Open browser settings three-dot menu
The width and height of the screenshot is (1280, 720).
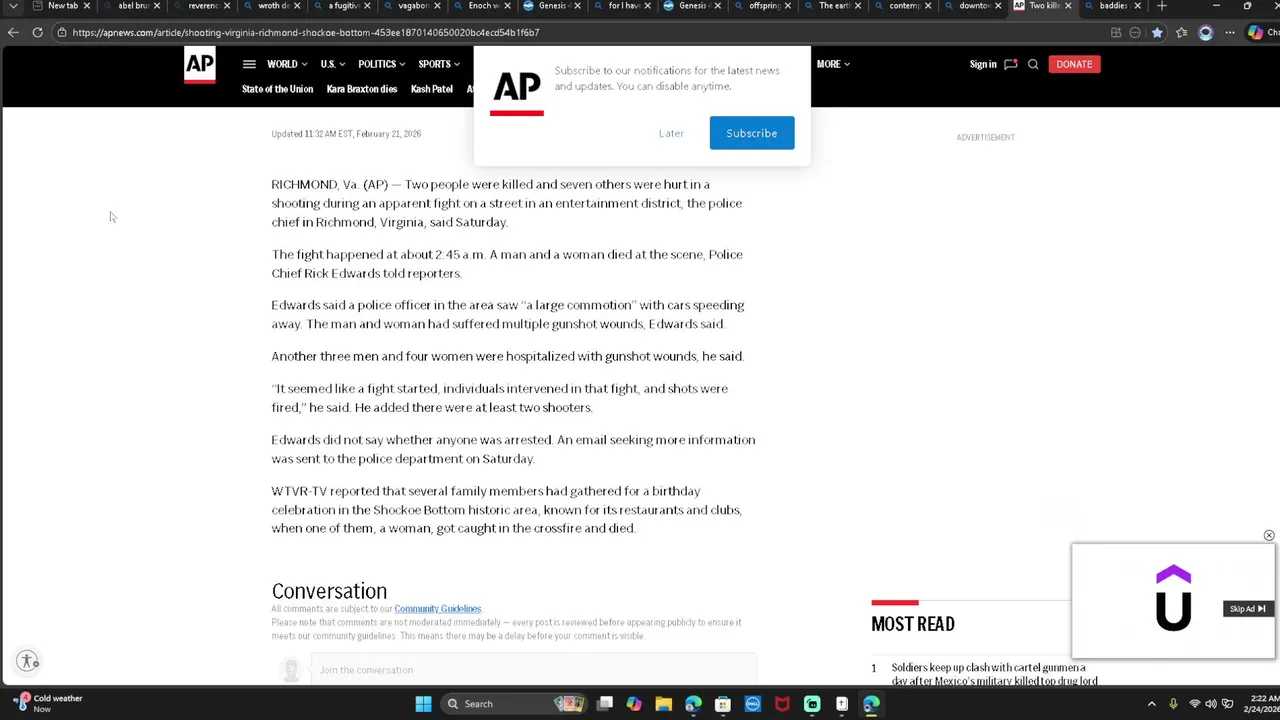pyautogui.click(x=1230, y=32)
